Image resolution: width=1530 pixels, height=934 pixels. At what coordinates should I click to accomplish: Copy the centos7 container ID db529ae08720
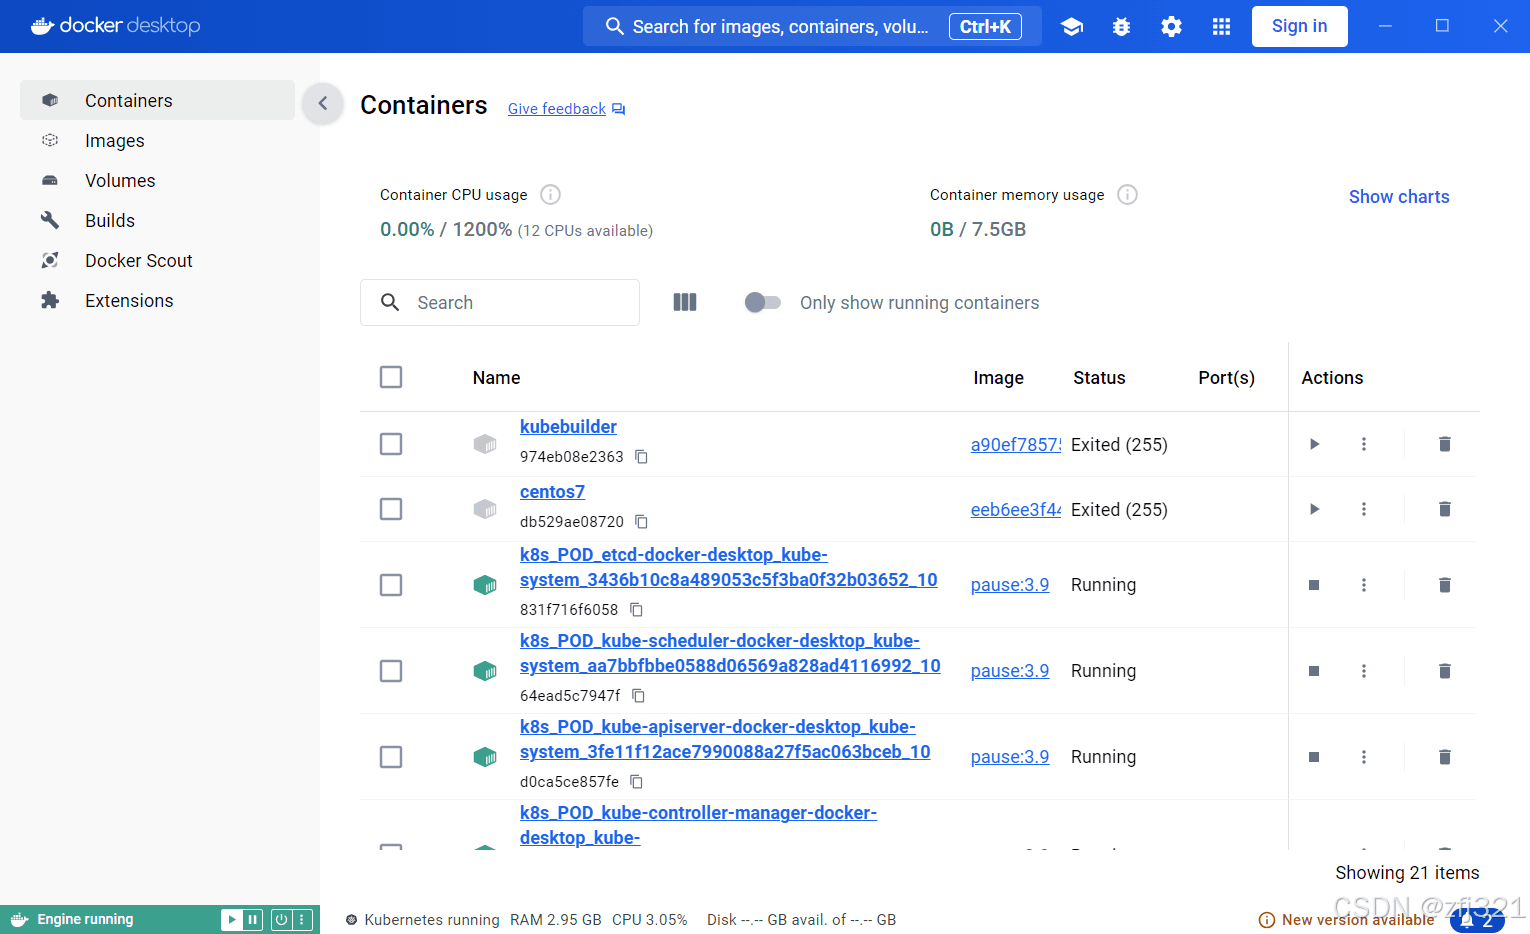pos(642,522)
